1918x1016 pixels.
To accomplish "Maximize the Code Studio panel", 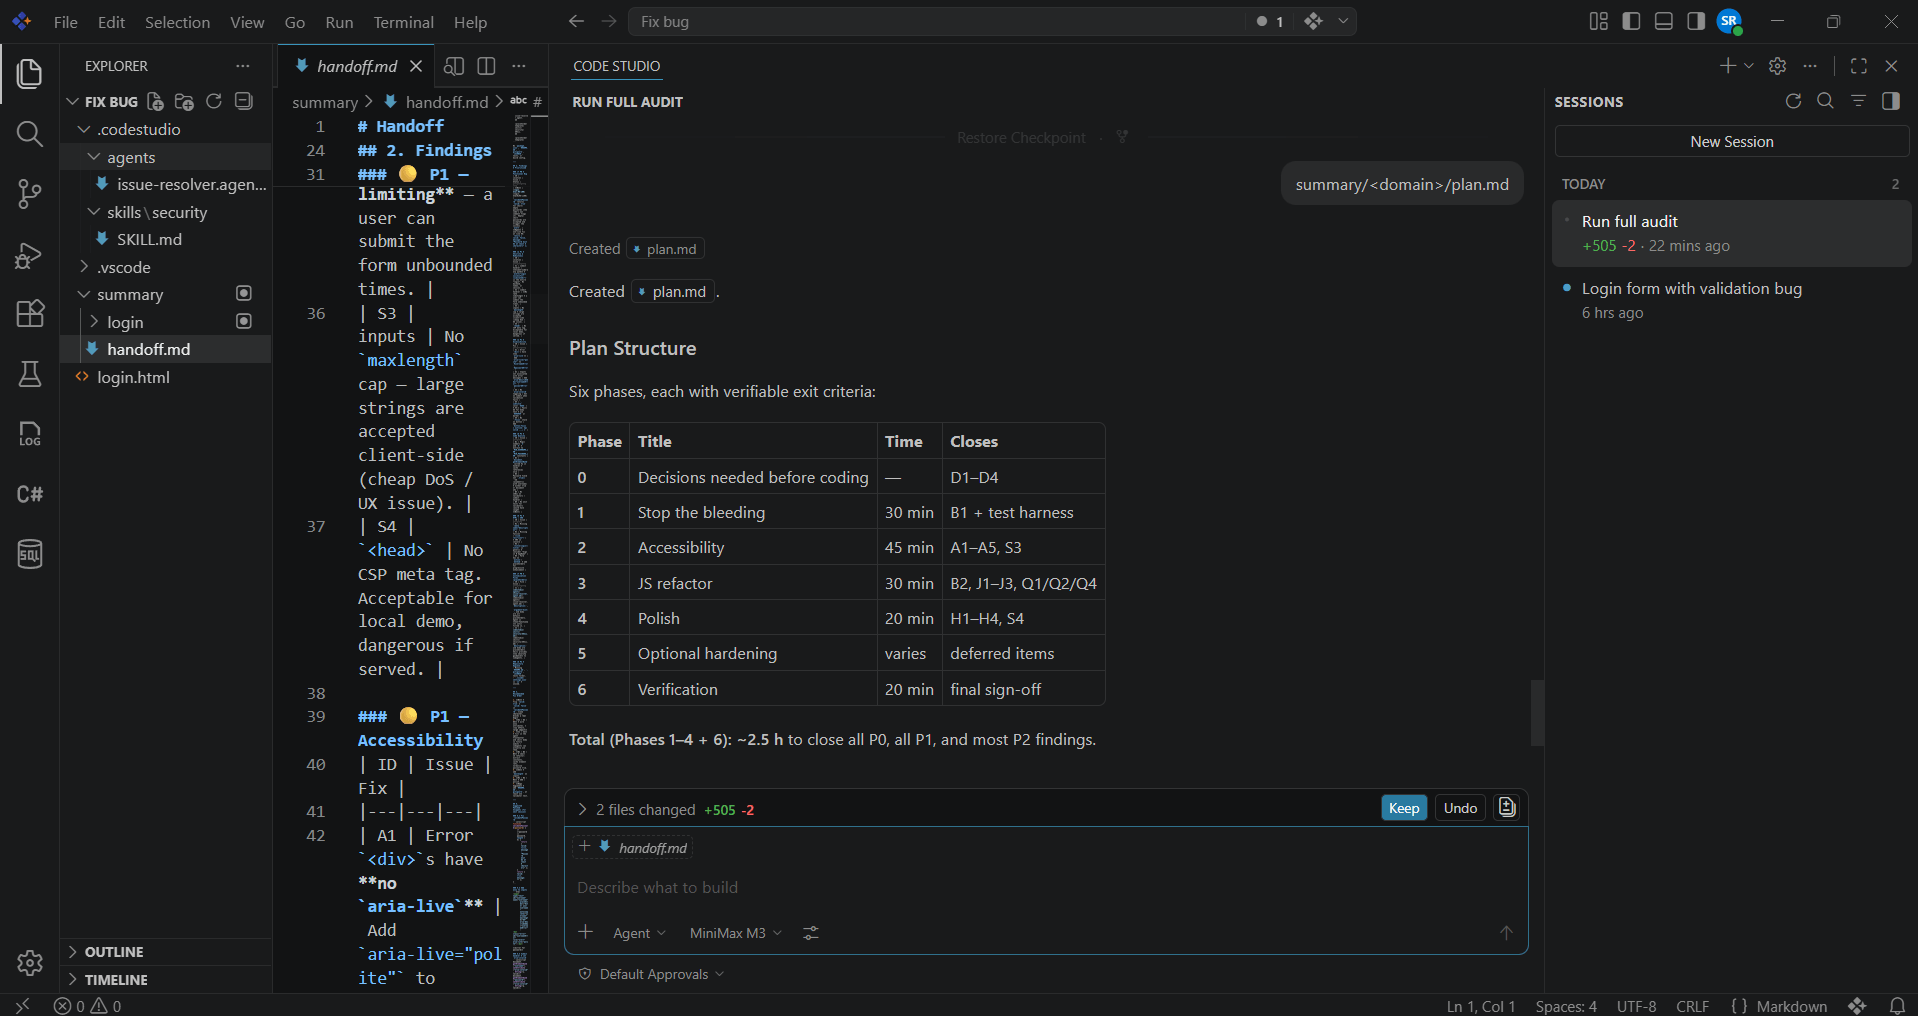I will click(1859, 66).
